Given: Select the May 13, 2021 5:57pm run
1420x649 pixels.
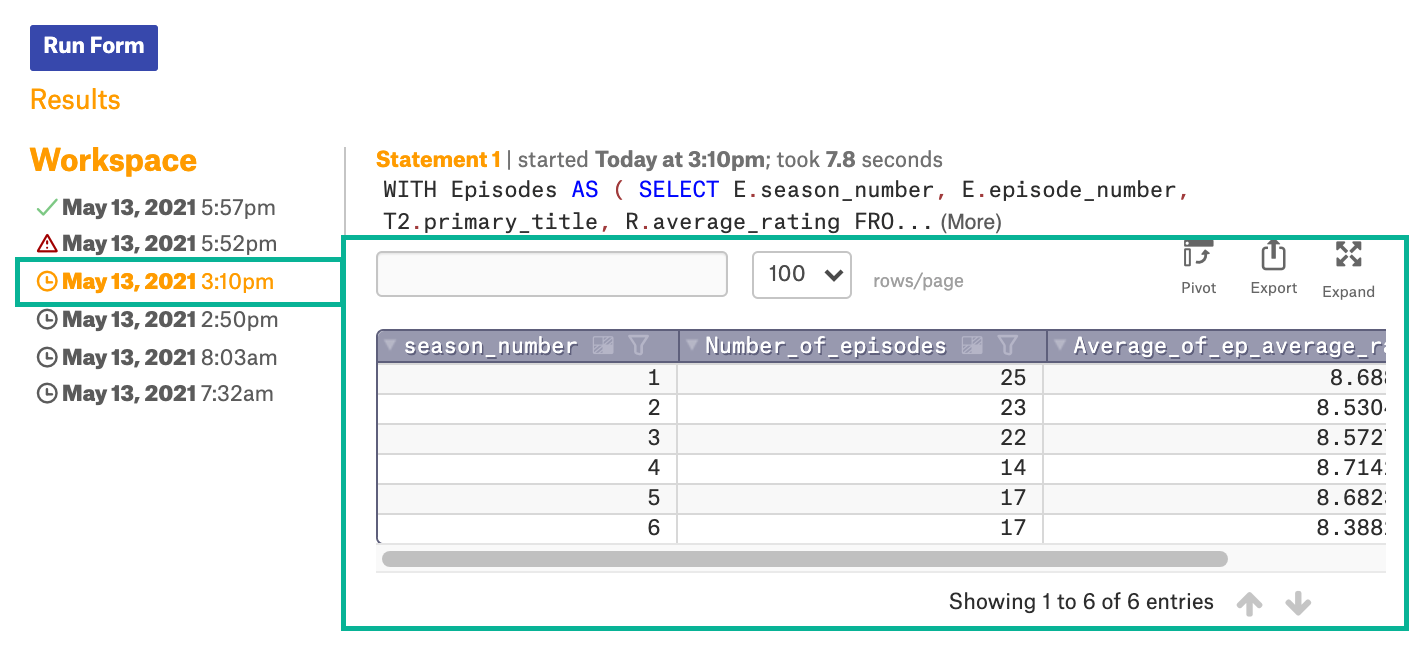Looking at the screenshot, I should point(155,208).
